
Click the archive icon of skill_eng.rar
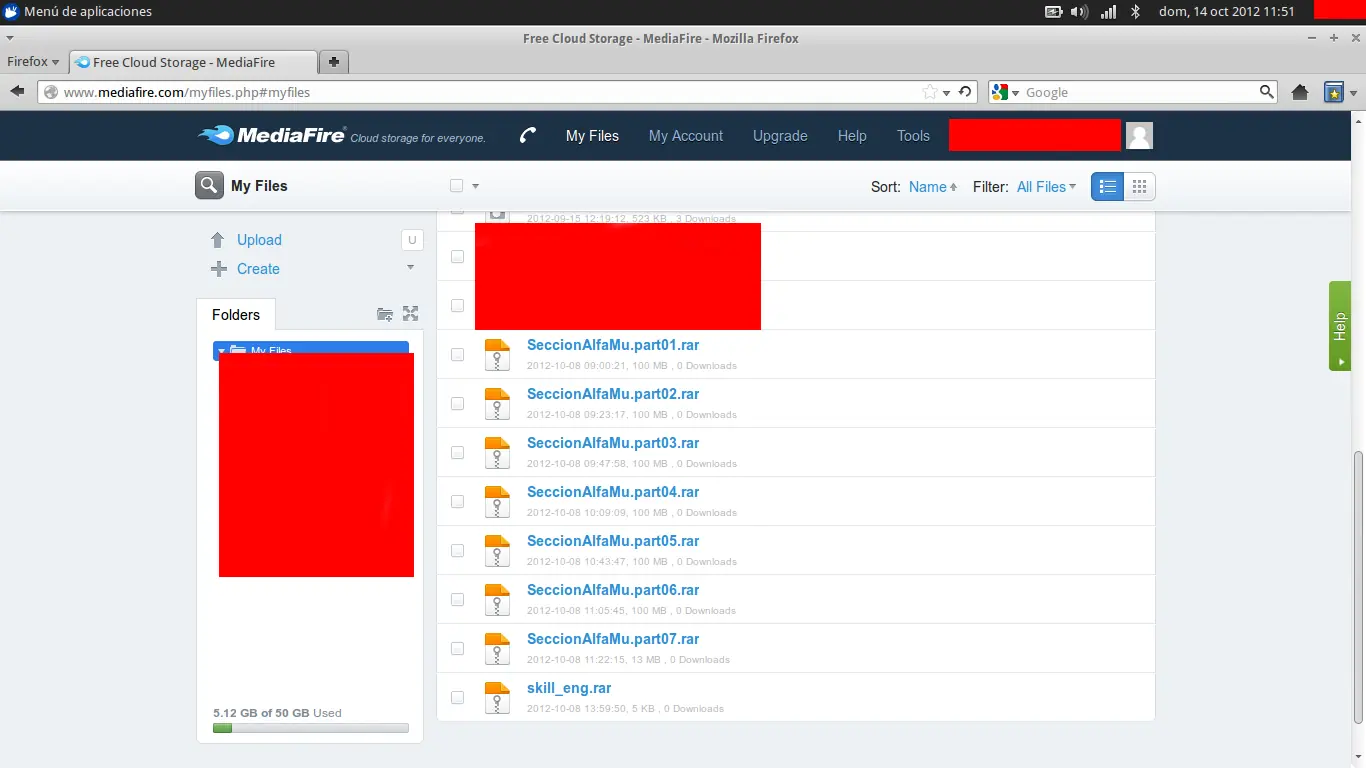click(497, 698)
